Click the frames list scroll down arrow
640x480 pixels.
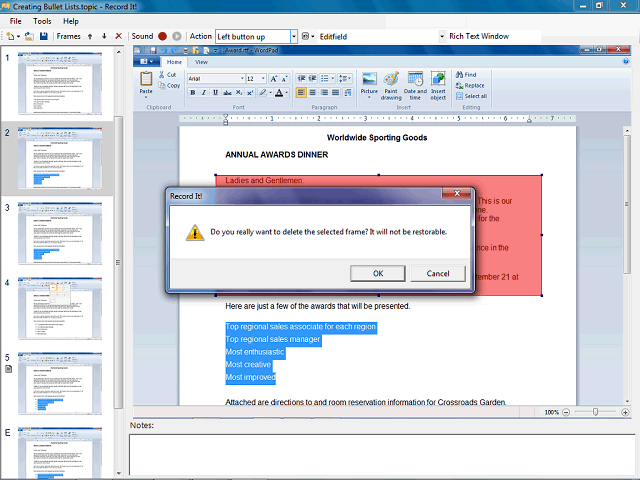[x=118, y=473]
